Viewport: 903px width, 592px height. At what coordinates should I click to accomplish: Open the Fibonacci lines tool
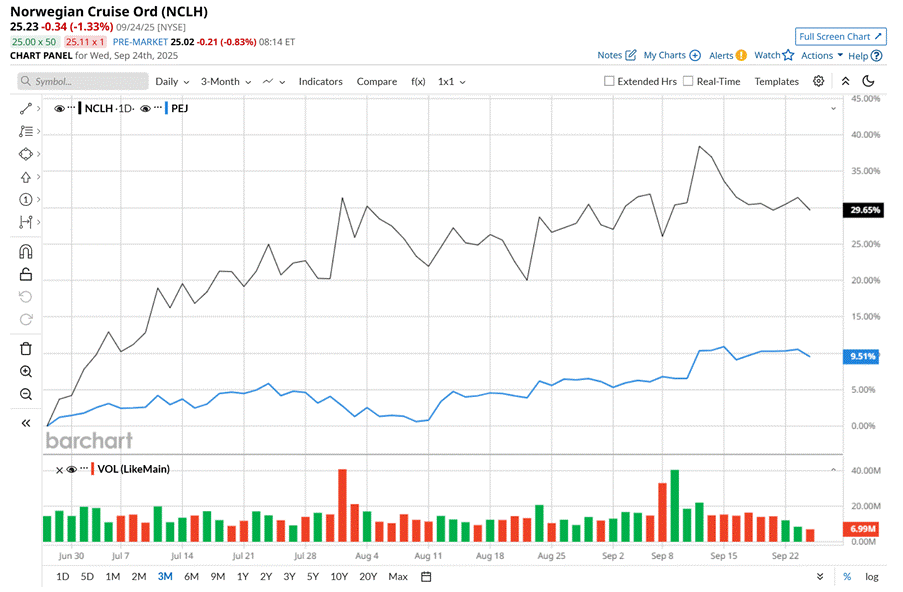point(25,131)
